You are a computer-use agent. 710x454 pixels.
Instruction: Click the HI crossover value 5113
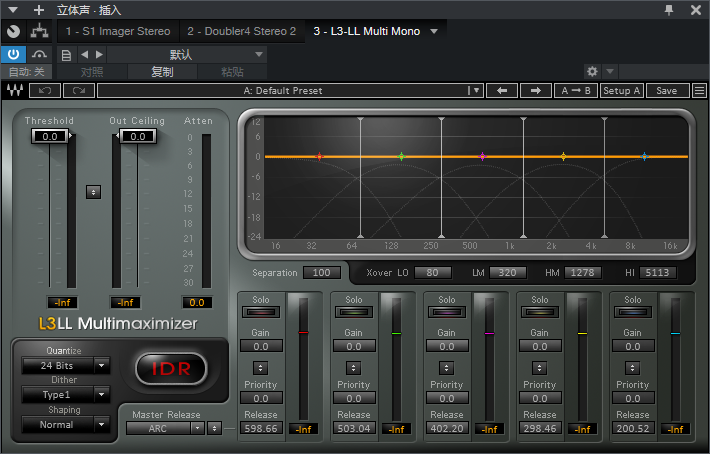657,272
